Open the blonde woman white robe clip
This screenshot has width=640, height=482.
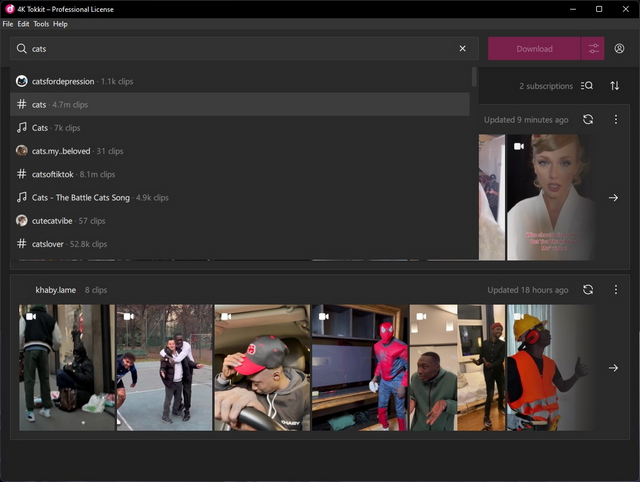tap(551, 197)
